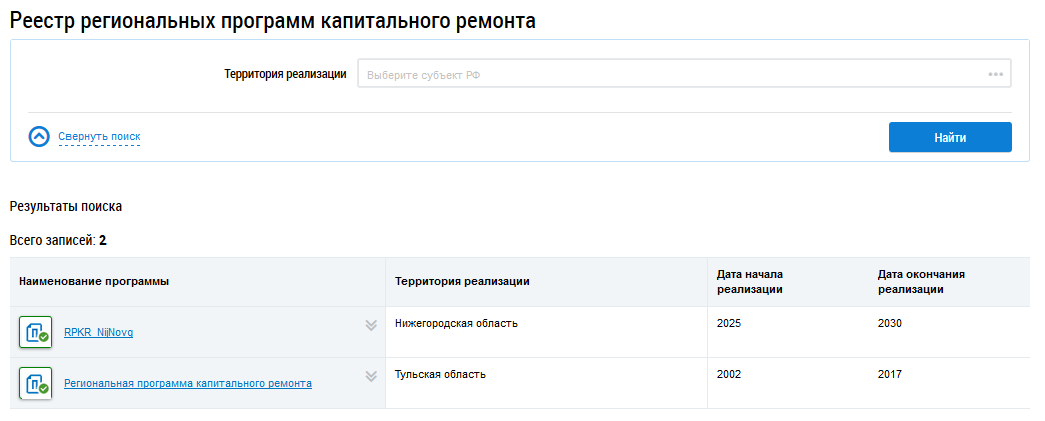Open the RPKR_NijNovg program link

tap(98, 333)
